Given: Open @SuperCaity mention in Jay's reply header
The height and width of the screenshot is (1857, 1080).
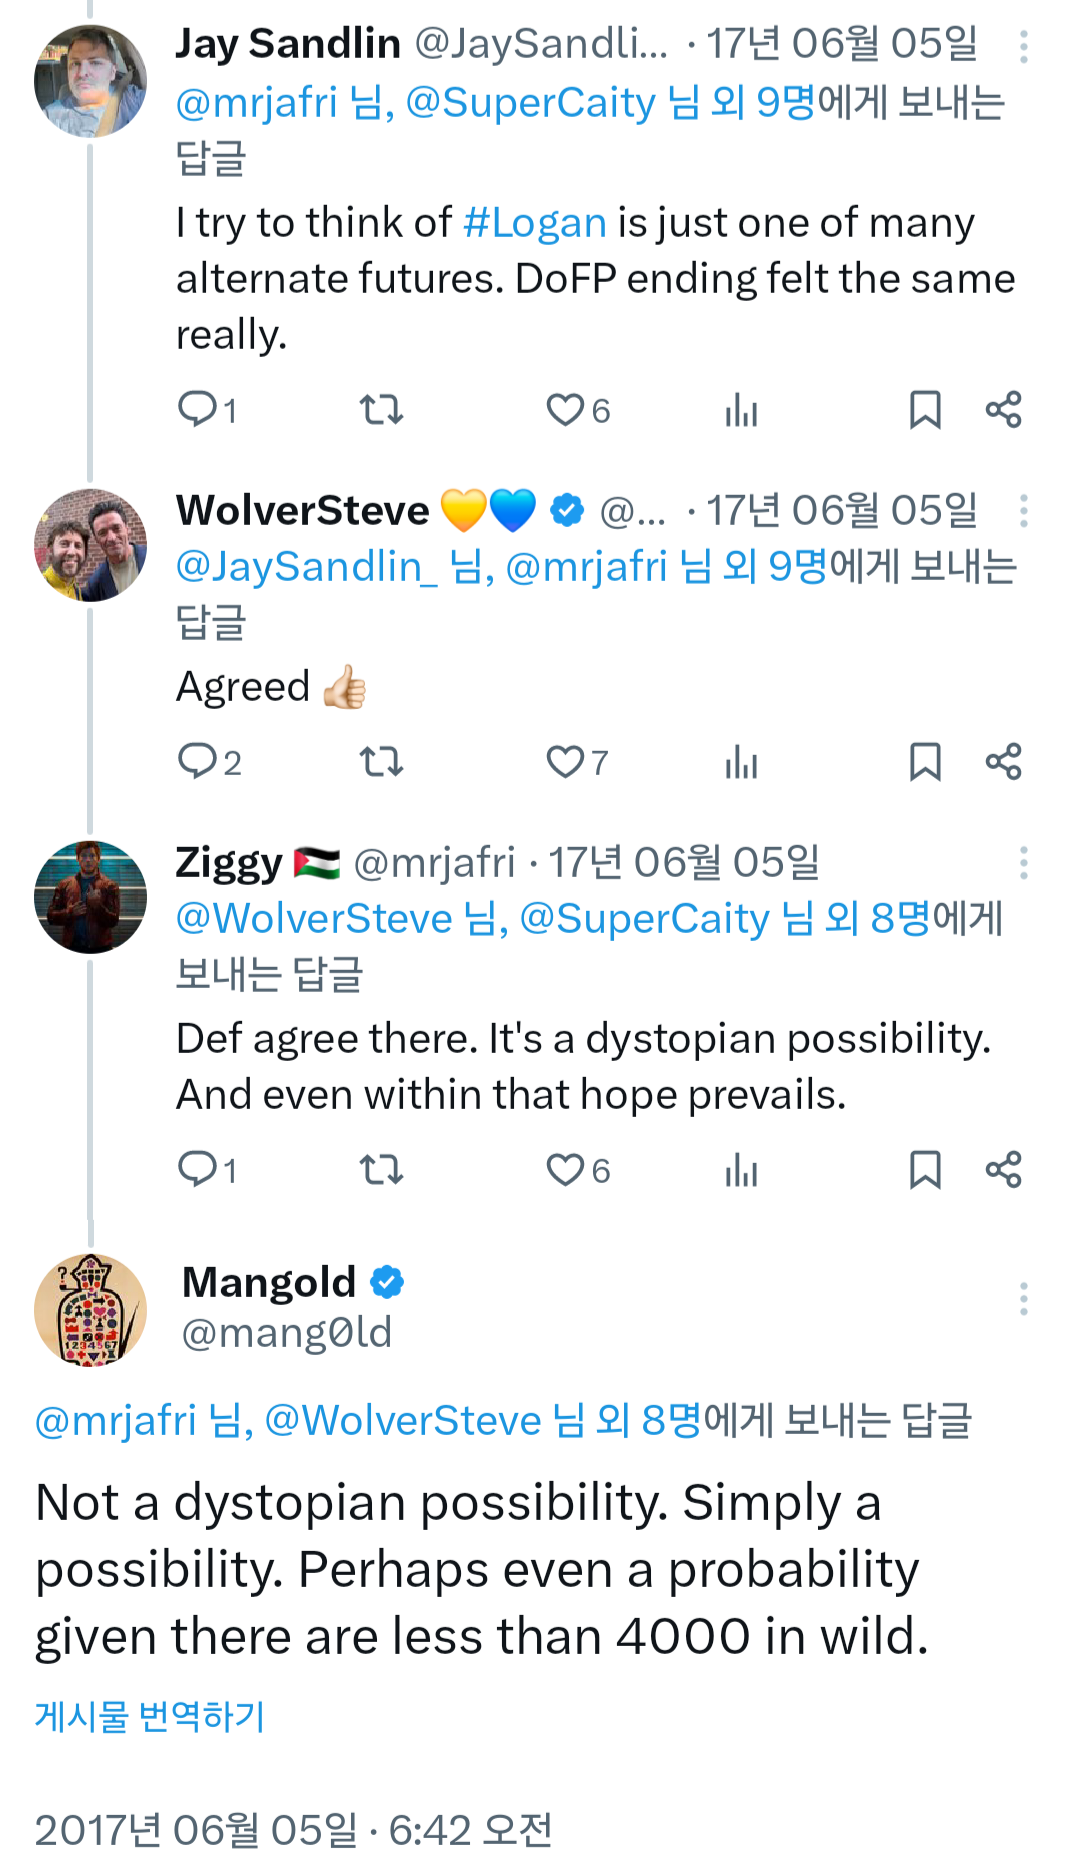Looking at the screenshot, I should [530, 103].
